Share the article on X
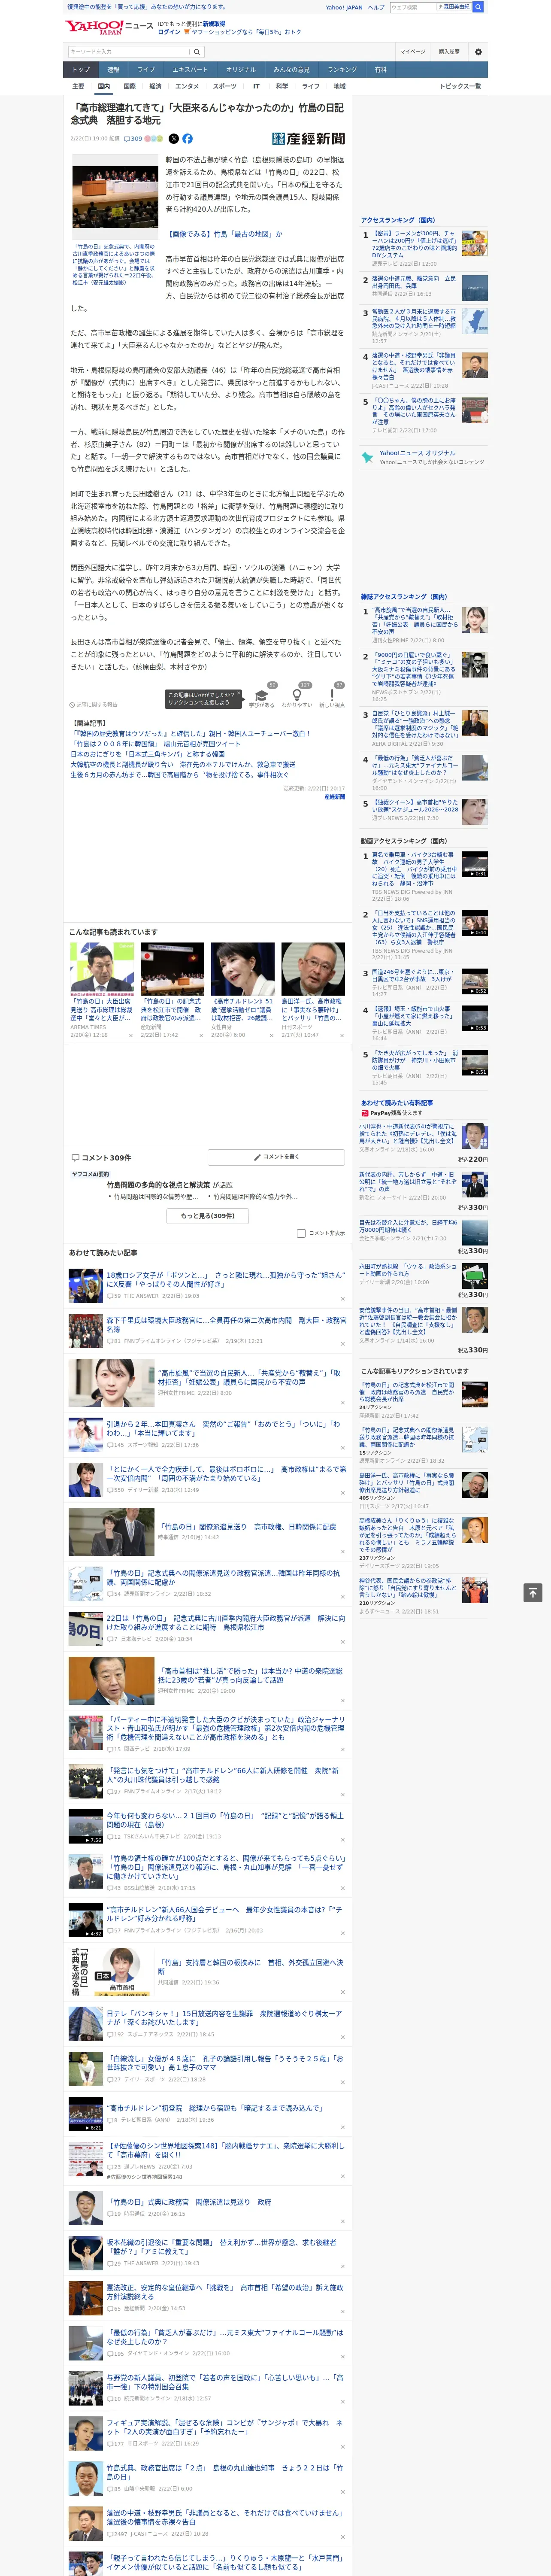 click(x=174, y=139)
